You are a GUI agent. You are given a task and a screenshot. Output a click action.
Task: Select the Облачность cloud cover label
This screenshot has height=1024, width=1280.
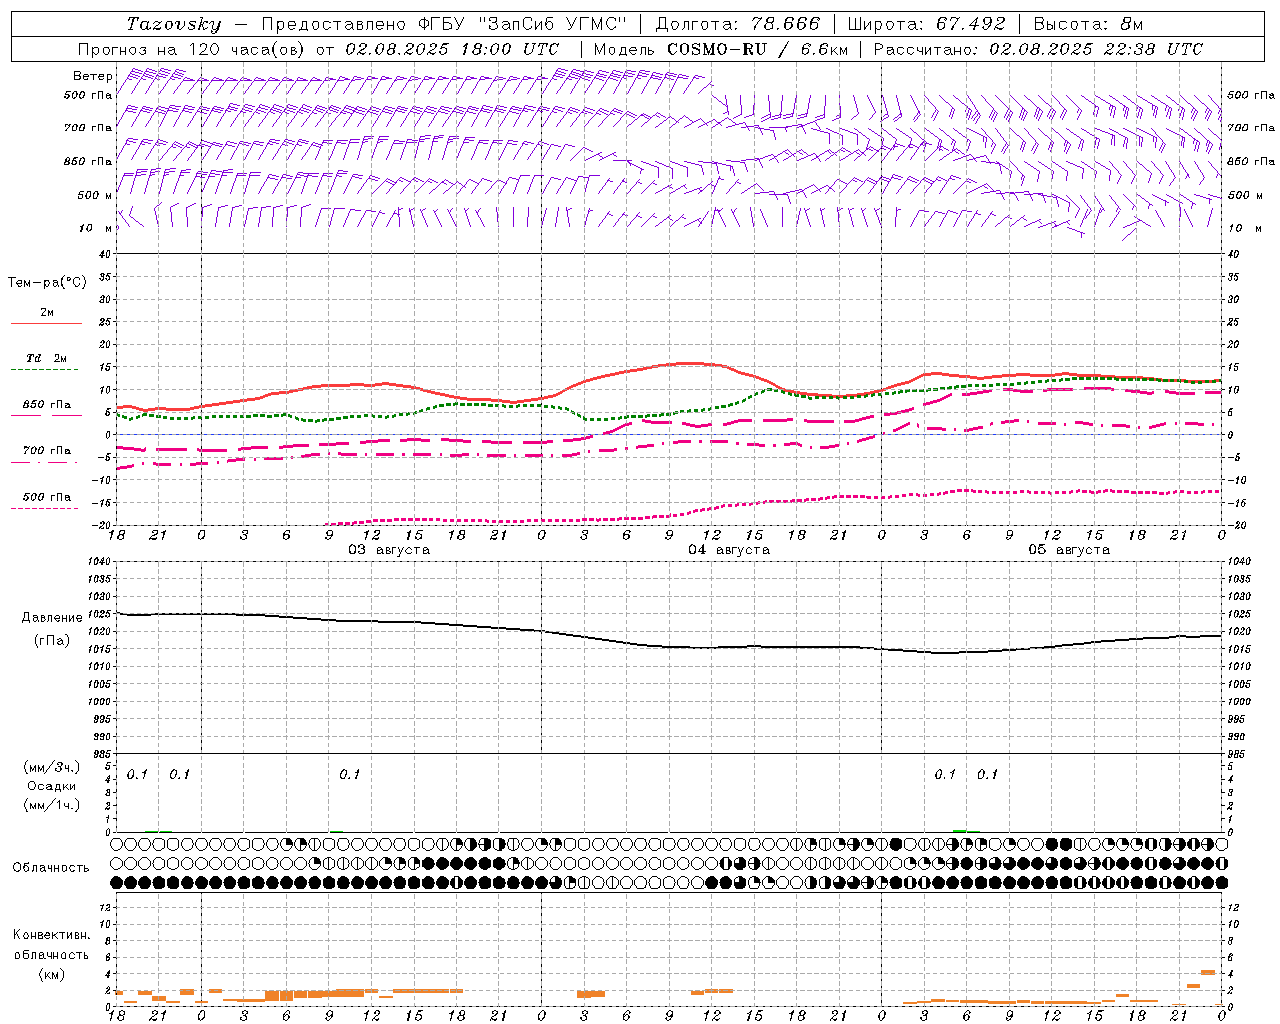(x=51, y=868)
